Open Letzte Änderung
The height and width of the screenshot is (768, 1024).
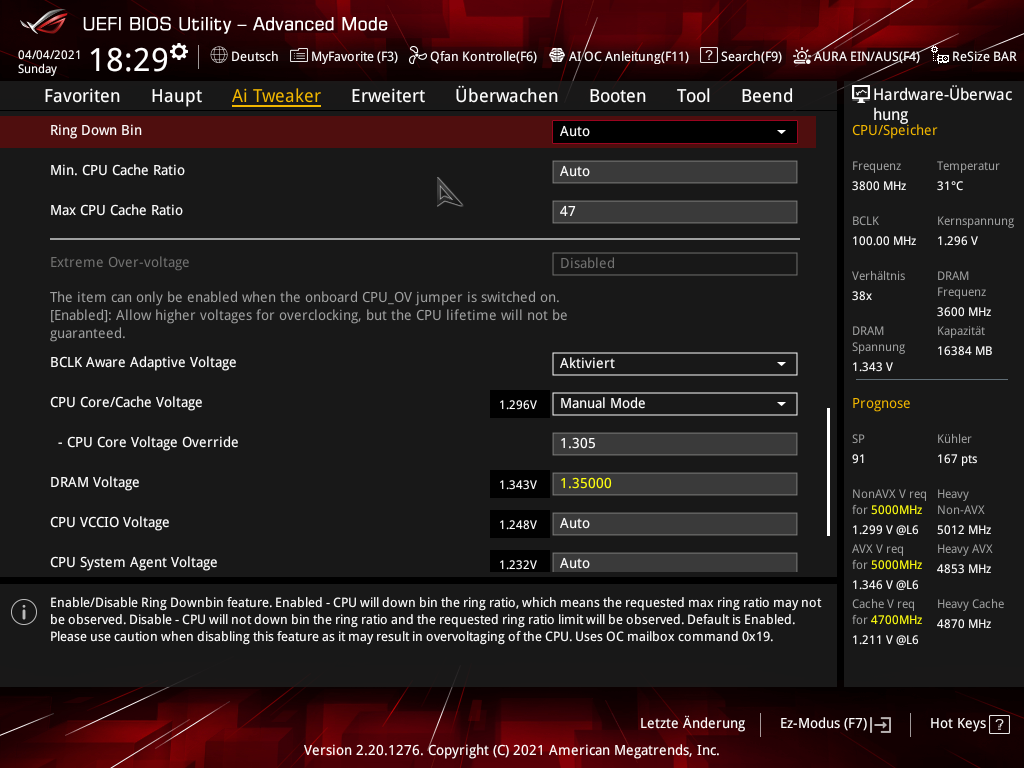692,724
